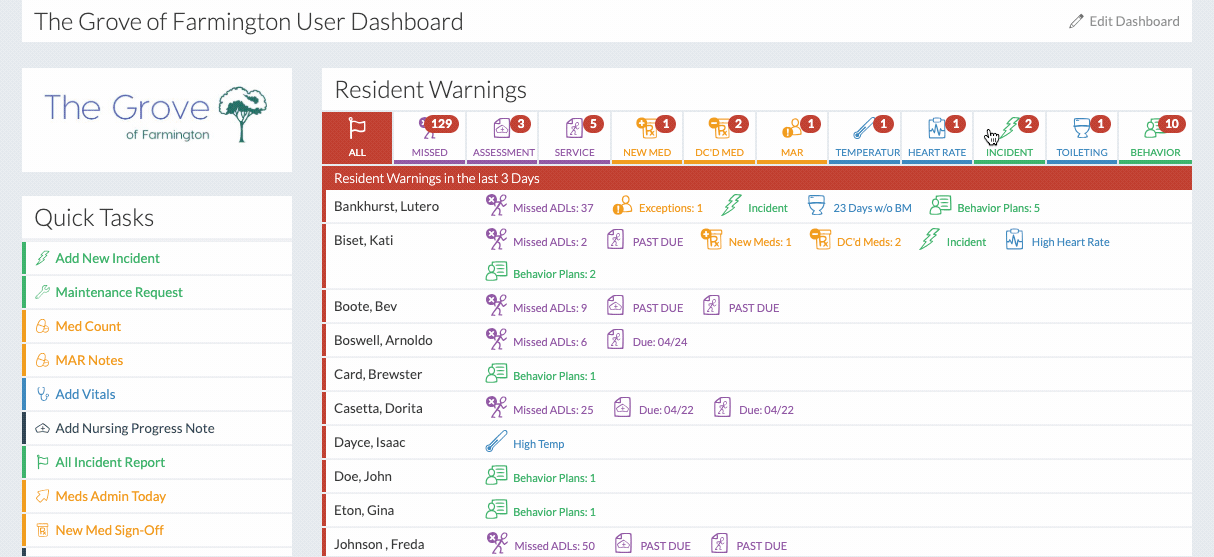The height and width of the screenshot is (557, 1214).
Task: Open Bankhurst, Lutero's 23 Days w/o BM warning
Action: (872, 208)
